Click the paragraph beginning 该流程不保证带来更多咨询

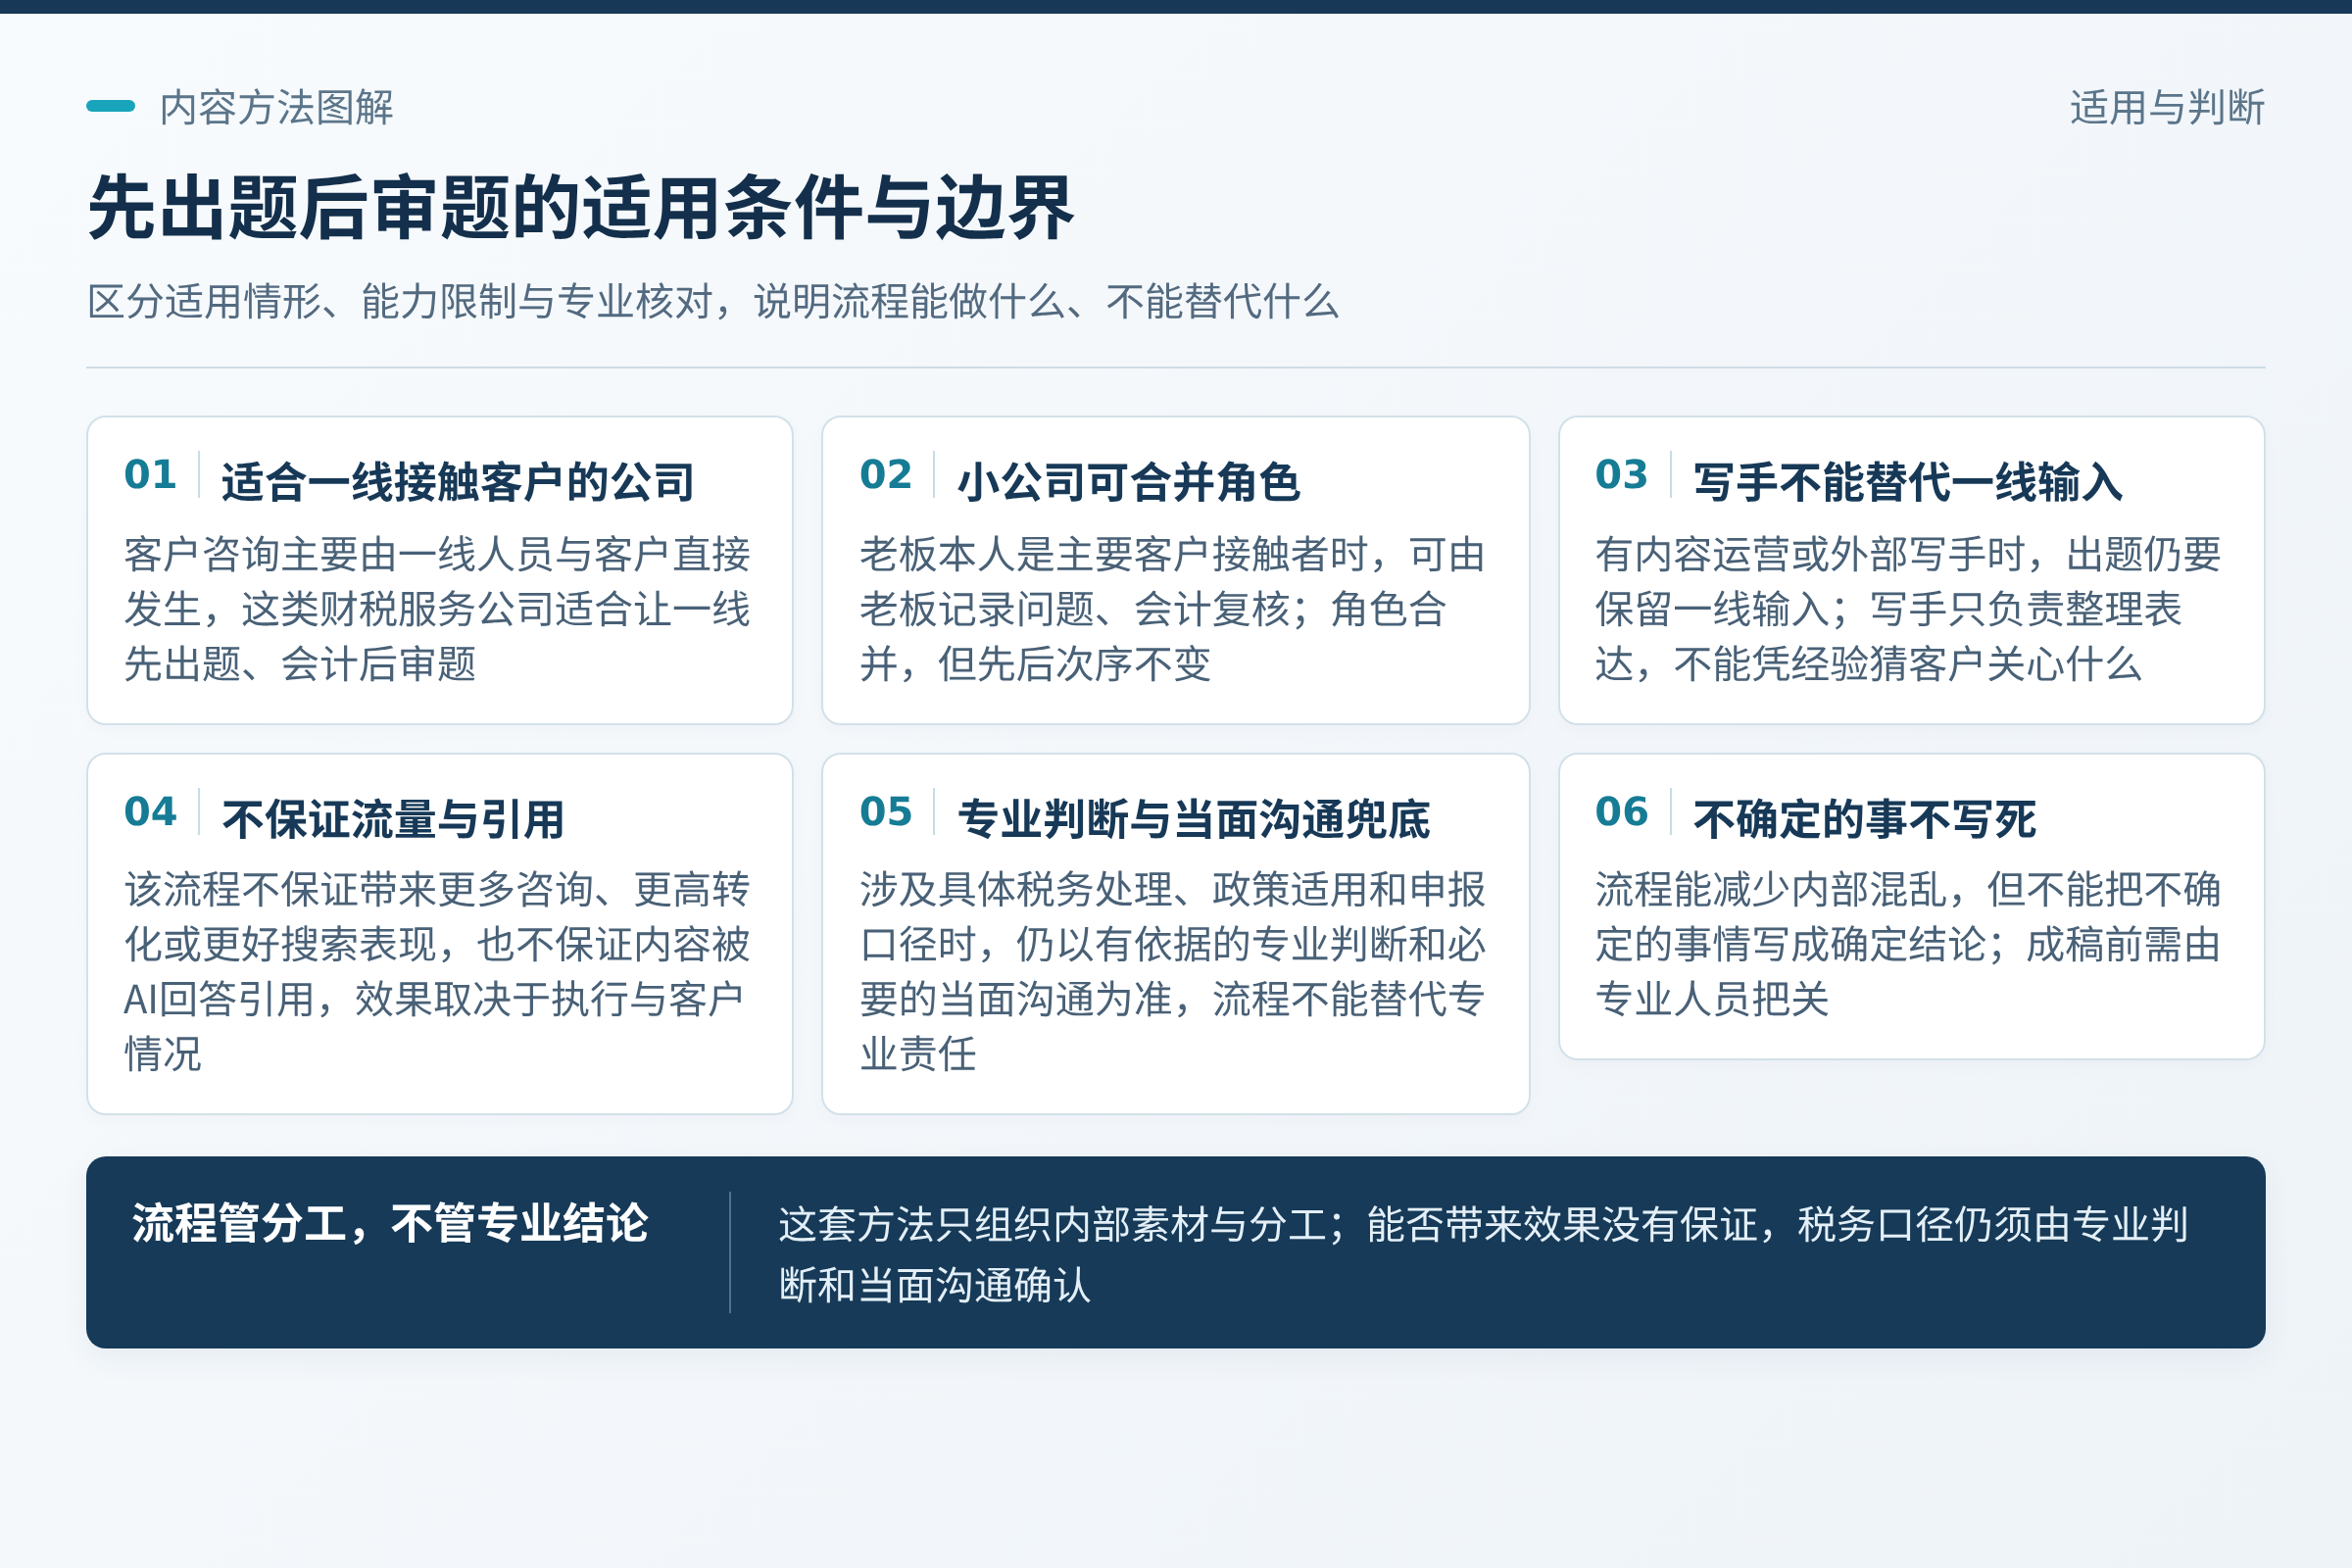coord(437,972)
